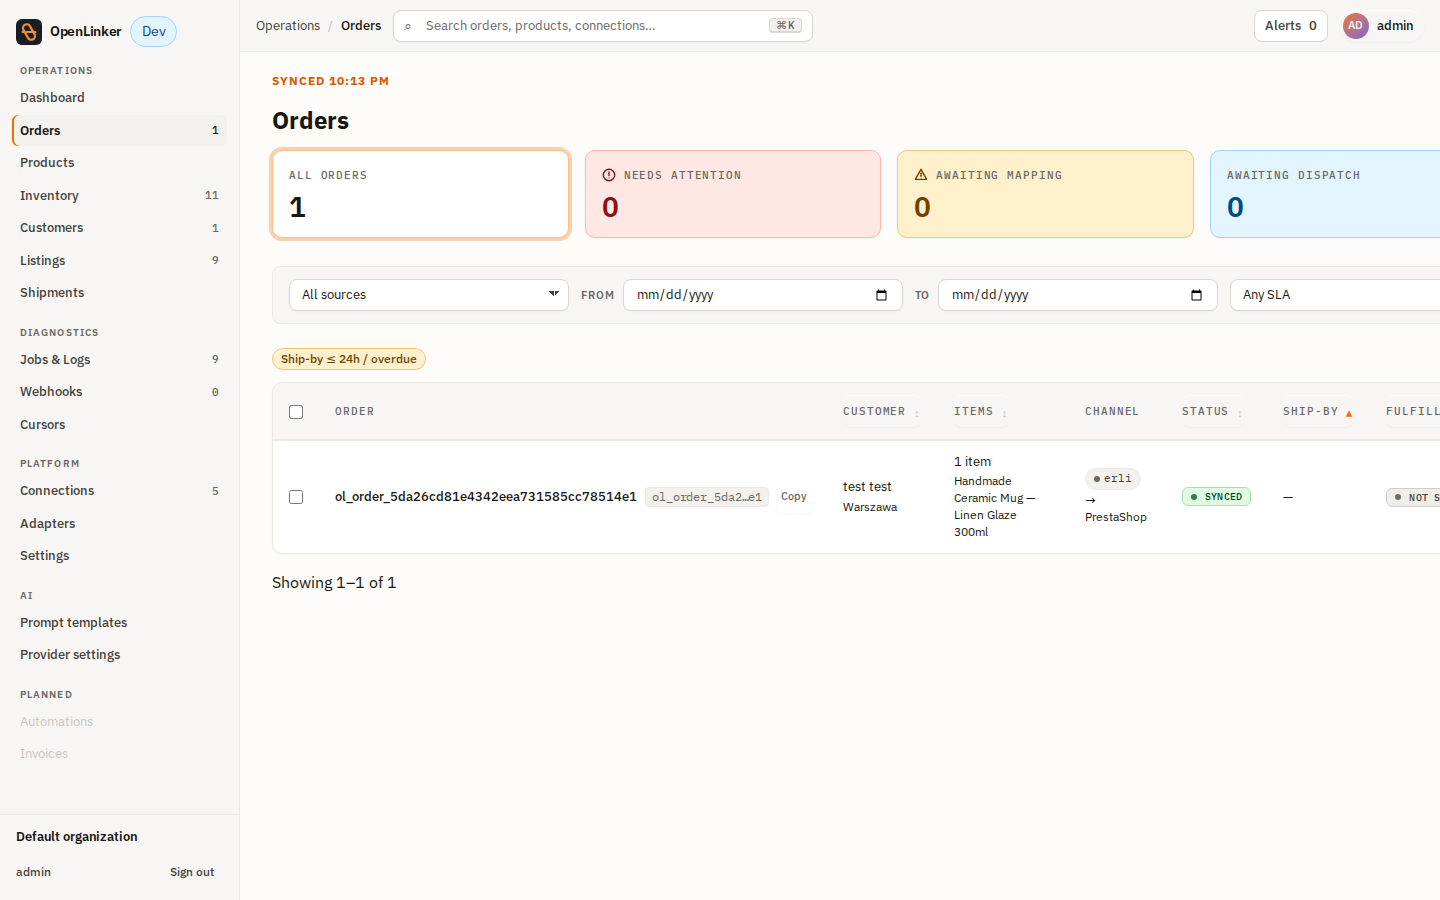Viewport: 1440px width, 900px height.
Task: Open Products page from sidebar
Action: point(119,163)
